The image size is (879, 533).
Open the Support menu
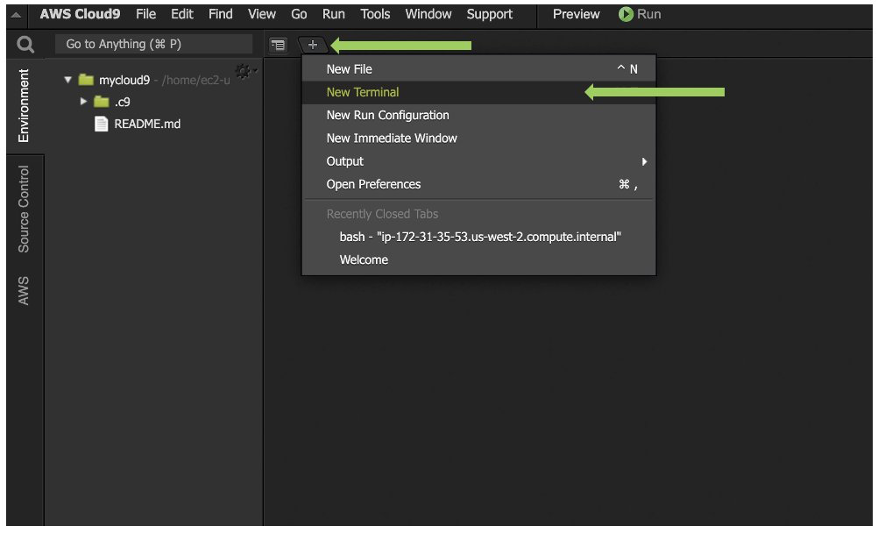point(489,14)
